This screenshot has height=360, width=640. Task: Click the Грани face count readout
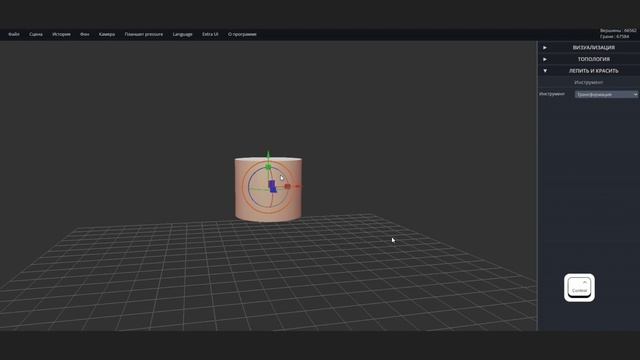(614, 37)
